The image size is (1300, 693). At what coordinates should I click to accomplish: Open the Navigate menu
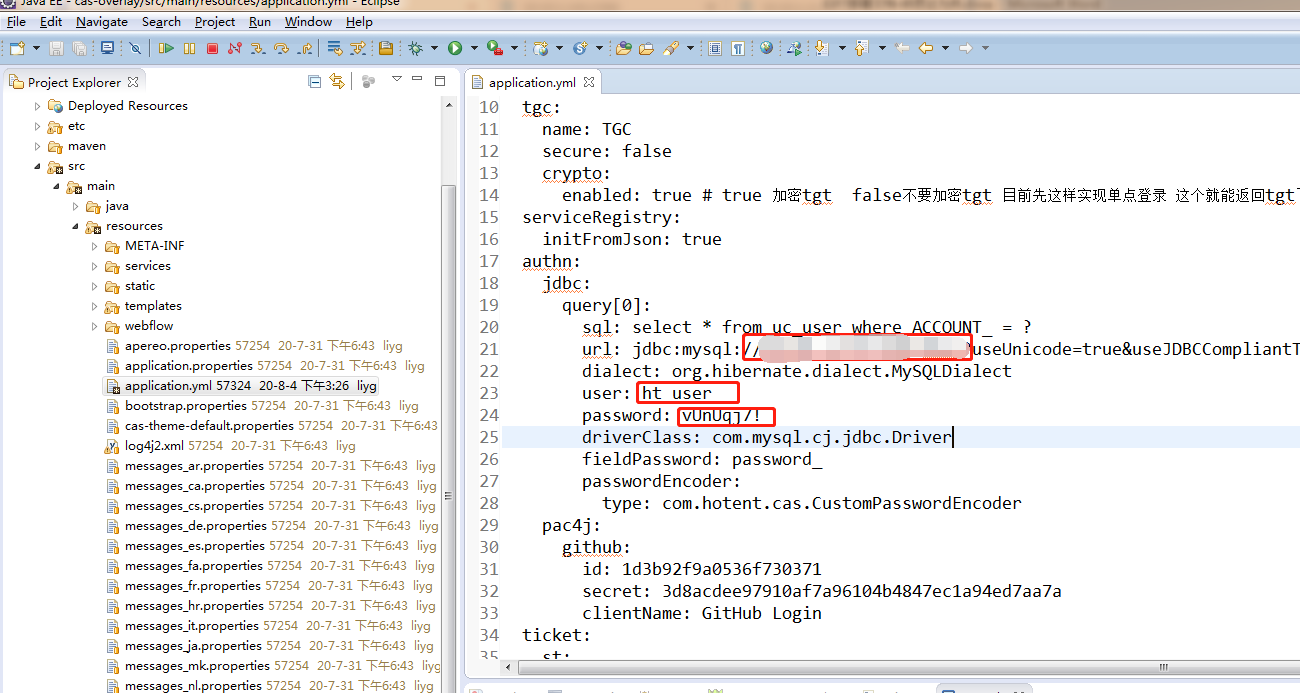click(x=102, y=21)
